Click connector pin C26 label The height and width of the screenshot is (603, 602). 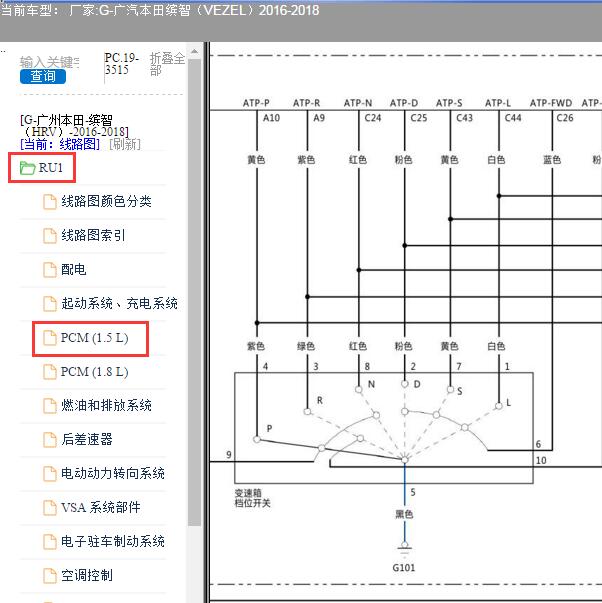point(565,118)
